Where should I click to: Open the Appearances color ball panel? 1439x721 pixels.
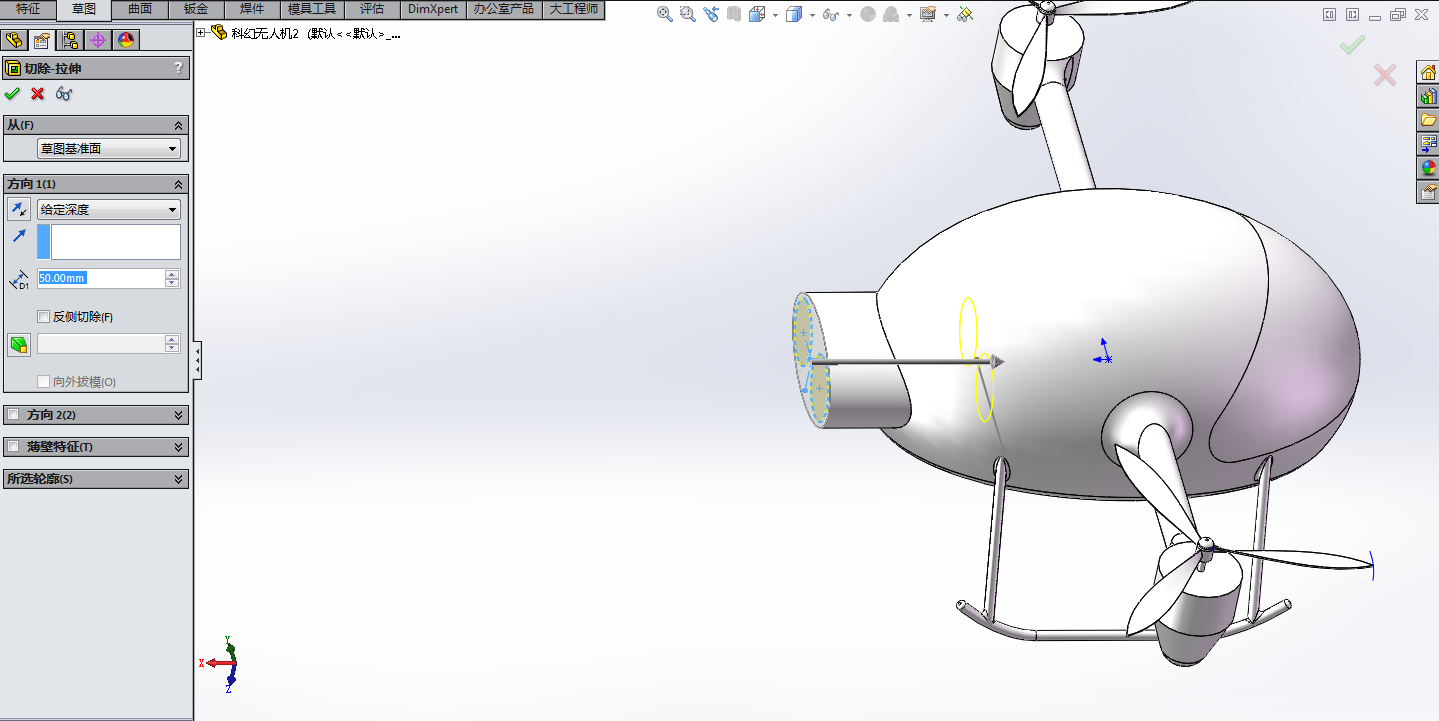(1428, 168)
